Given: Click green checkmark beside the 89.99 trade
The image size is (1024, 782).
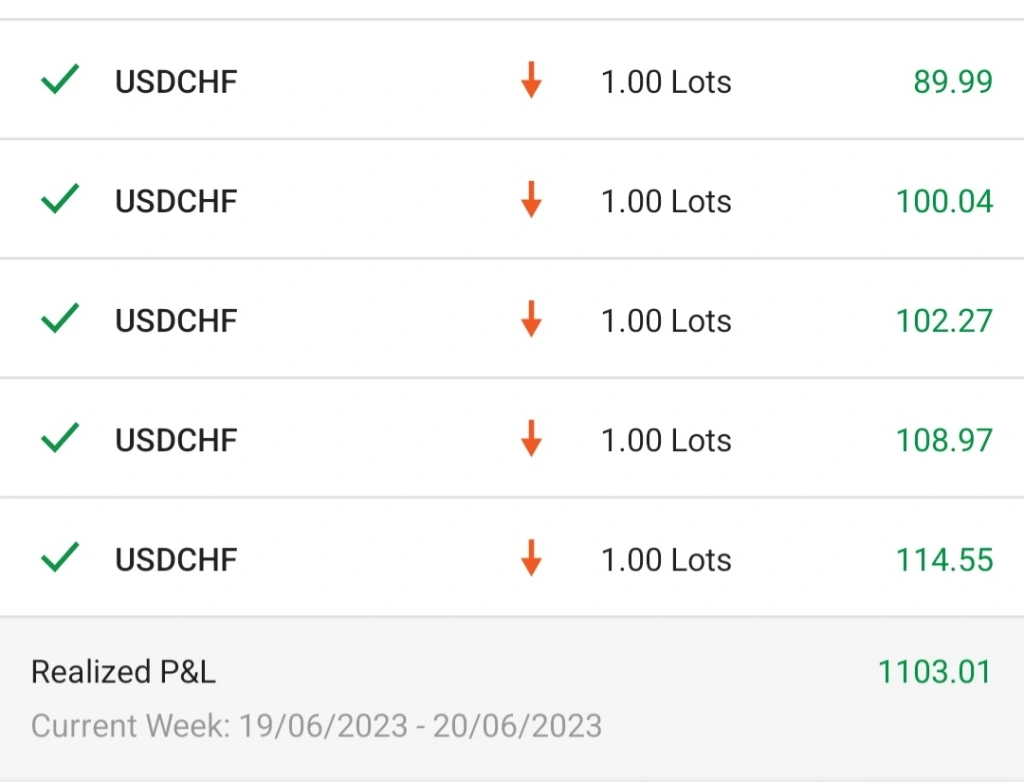Looking at the screenshot, I should 60,80.
